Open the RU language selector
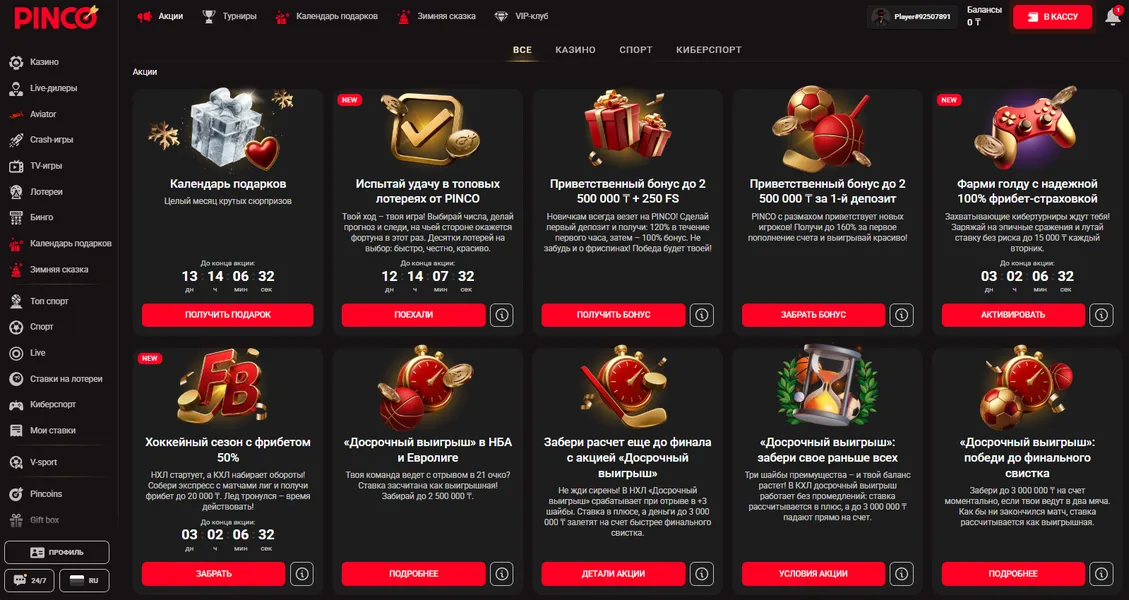The image size is (1129, 600). 84,581
